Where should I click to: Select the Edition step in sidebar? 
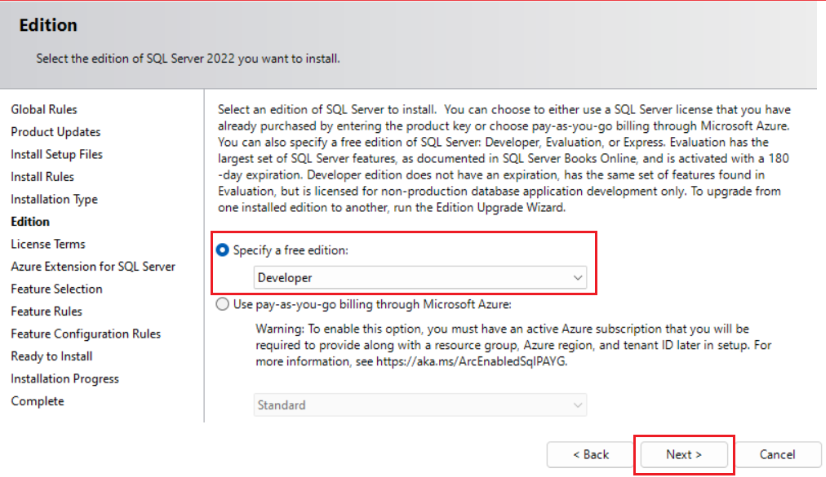pos(30,221)
